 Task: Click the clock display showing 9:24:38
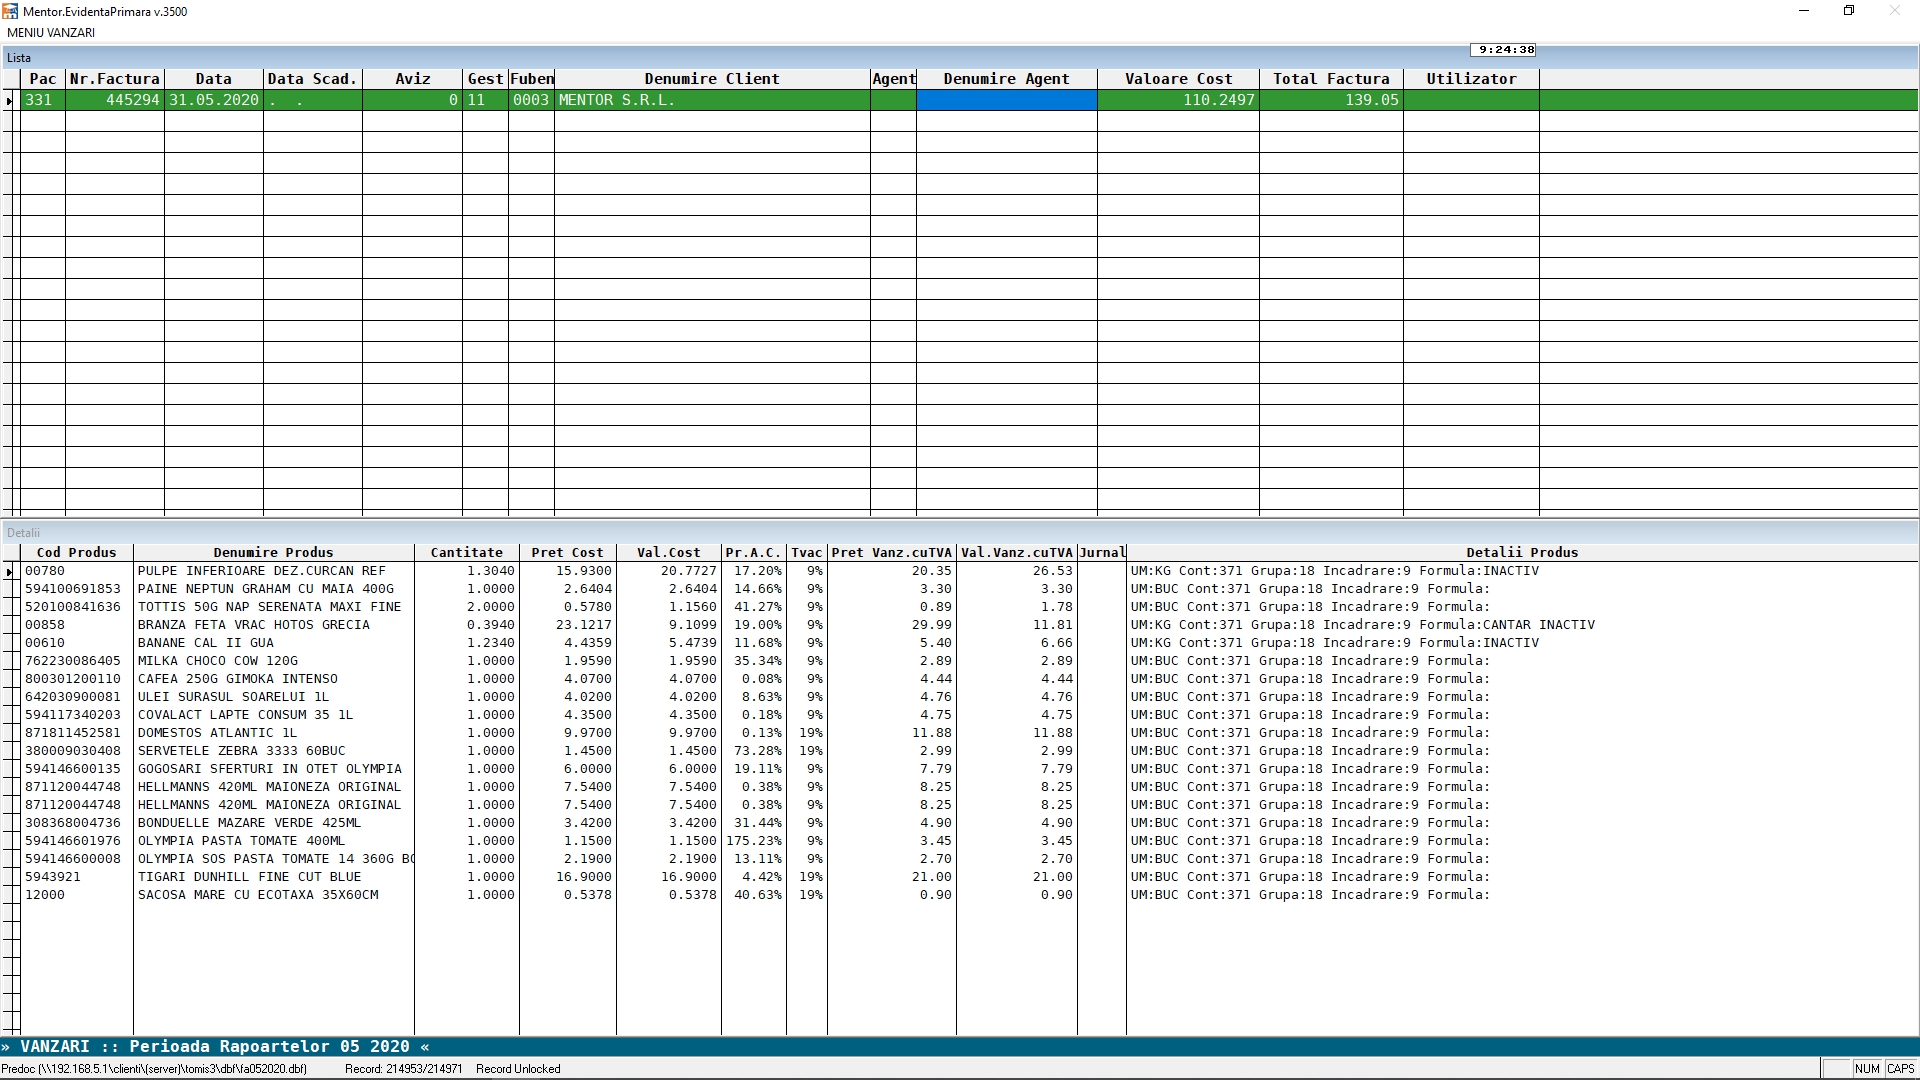[1504, 50]
